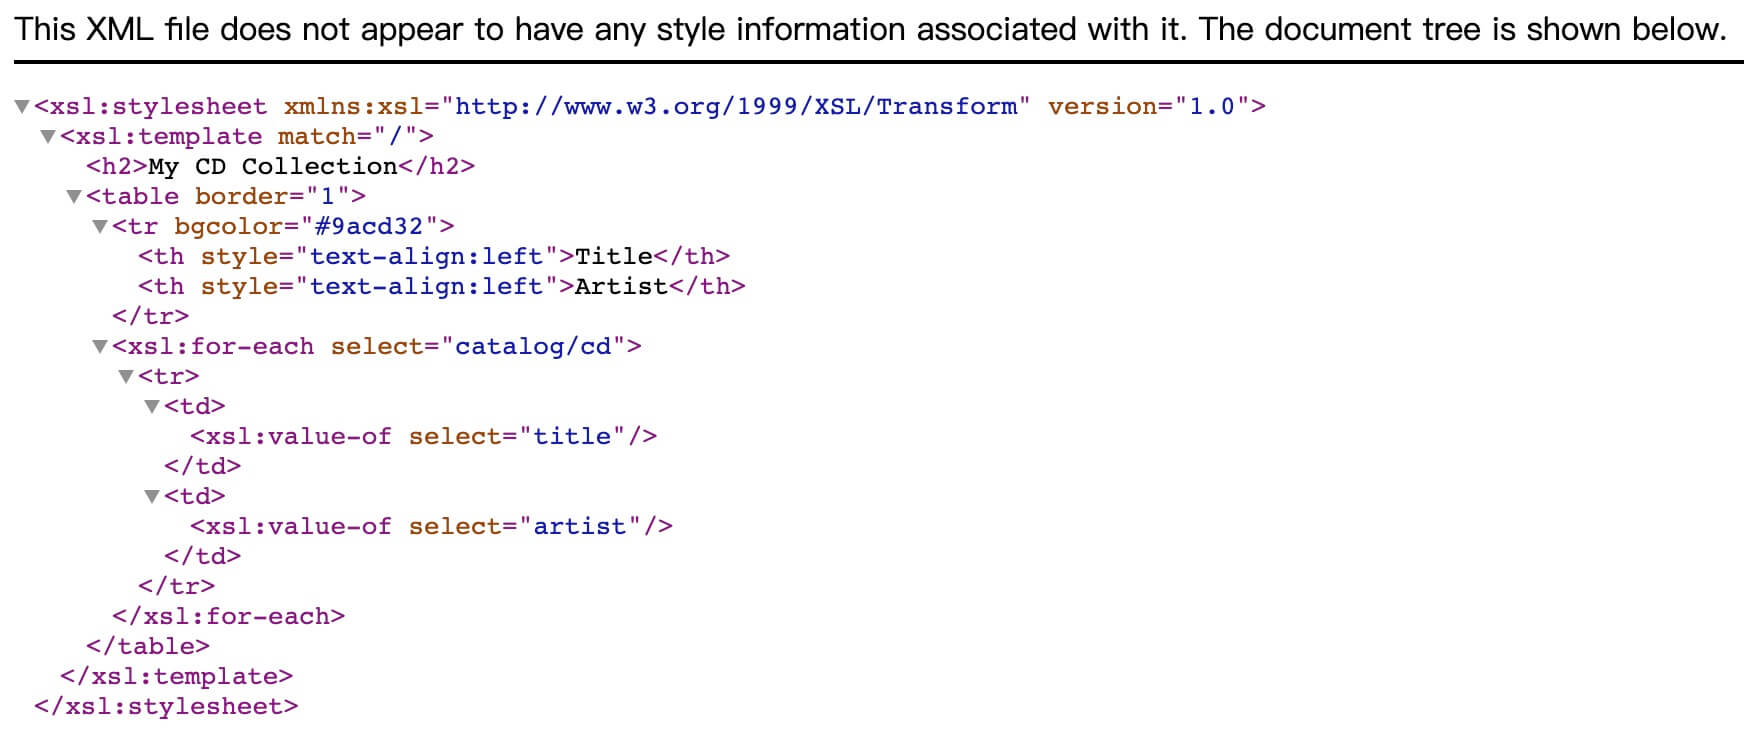
Task: Click the XSL Transform namespace URL
Action: [x=736, y=107]
